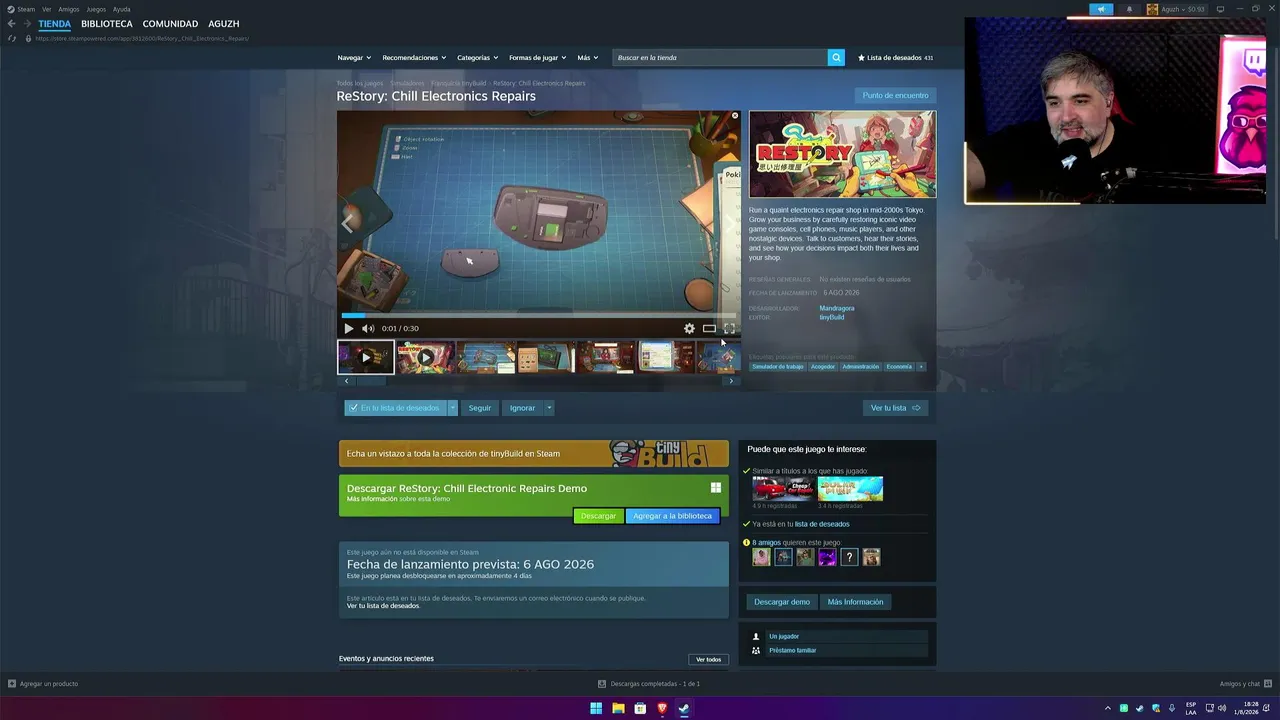
Task: Open the Recomendaciones dropdown menu
Action: (414, 58)
